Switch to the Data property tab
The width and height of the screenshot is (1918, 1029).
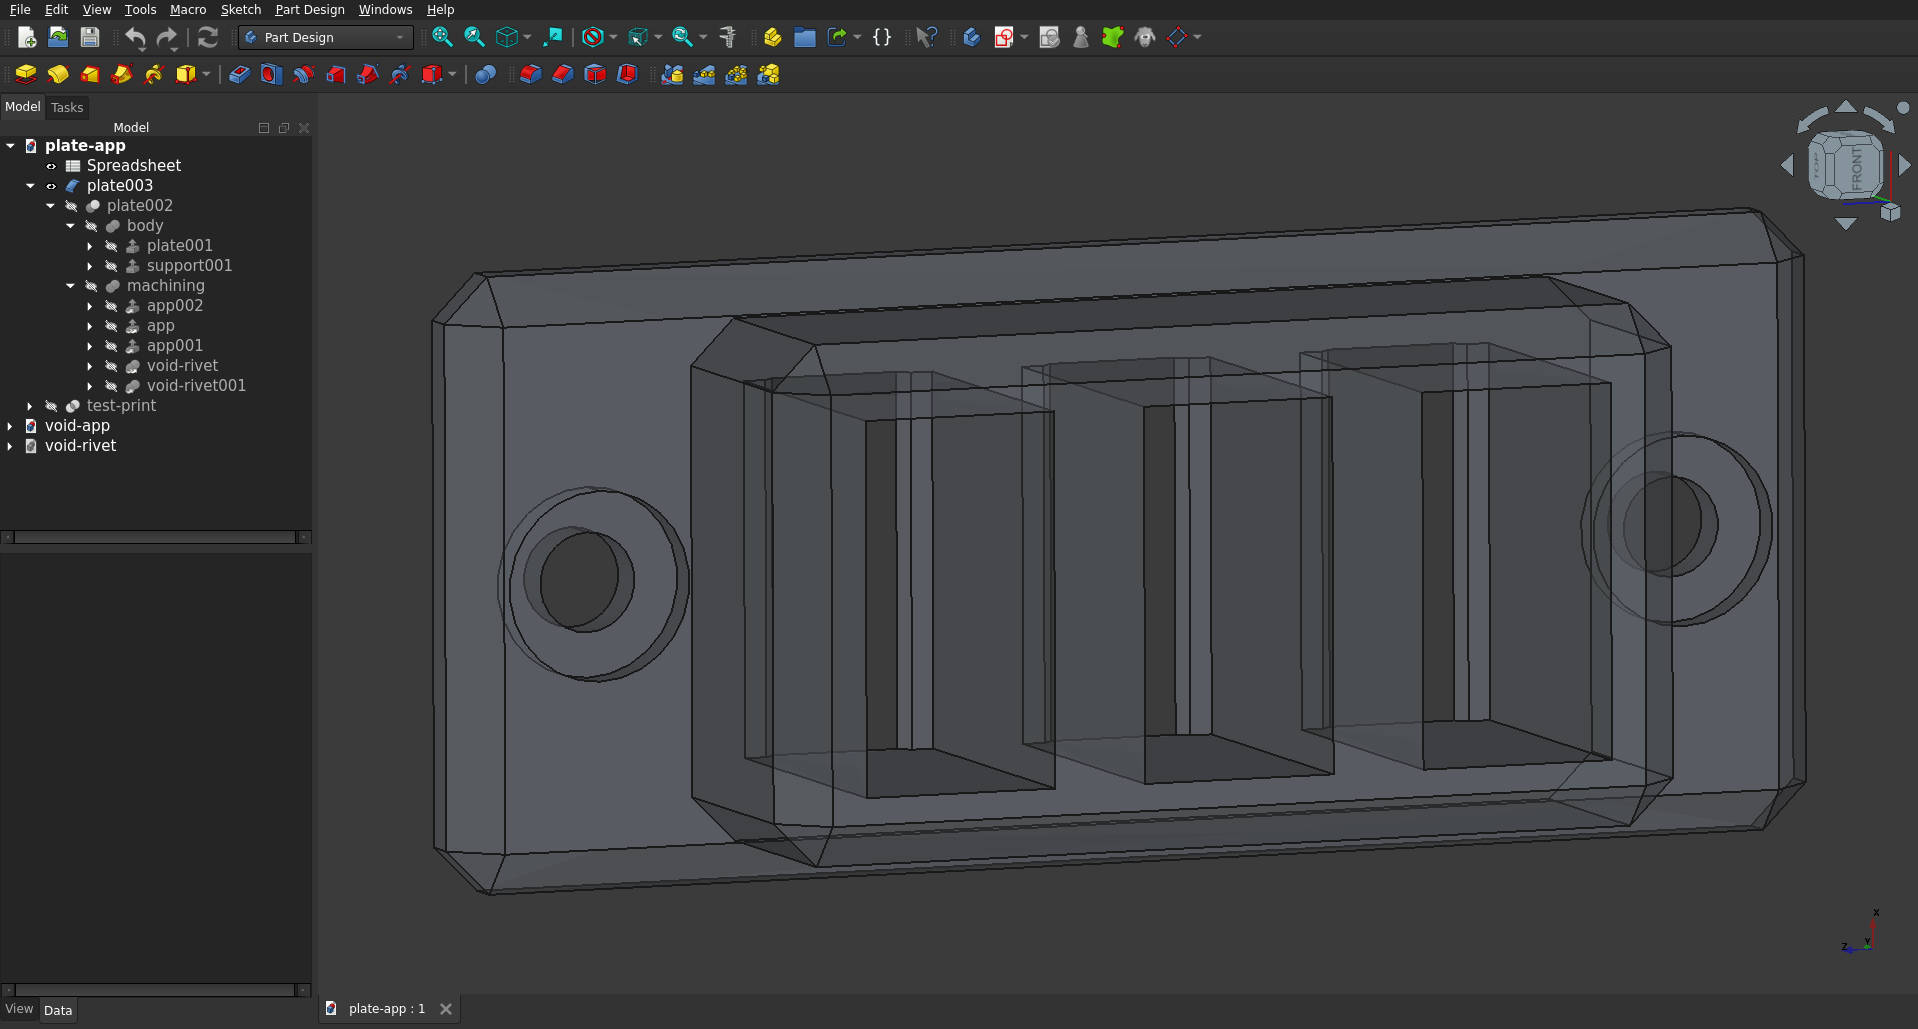(58, 1010)
